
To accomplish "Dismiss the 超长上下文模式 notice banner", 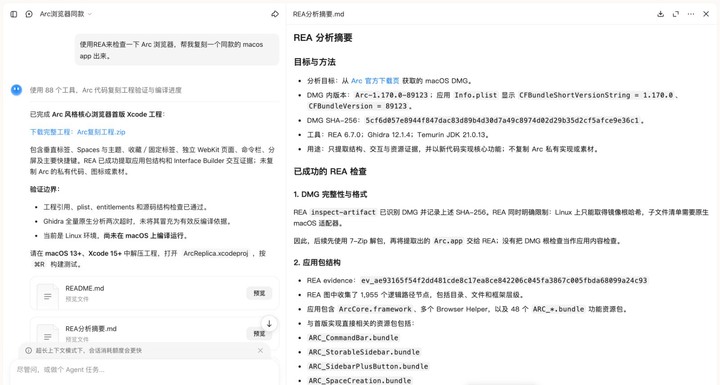I will (x=260, y=351).
